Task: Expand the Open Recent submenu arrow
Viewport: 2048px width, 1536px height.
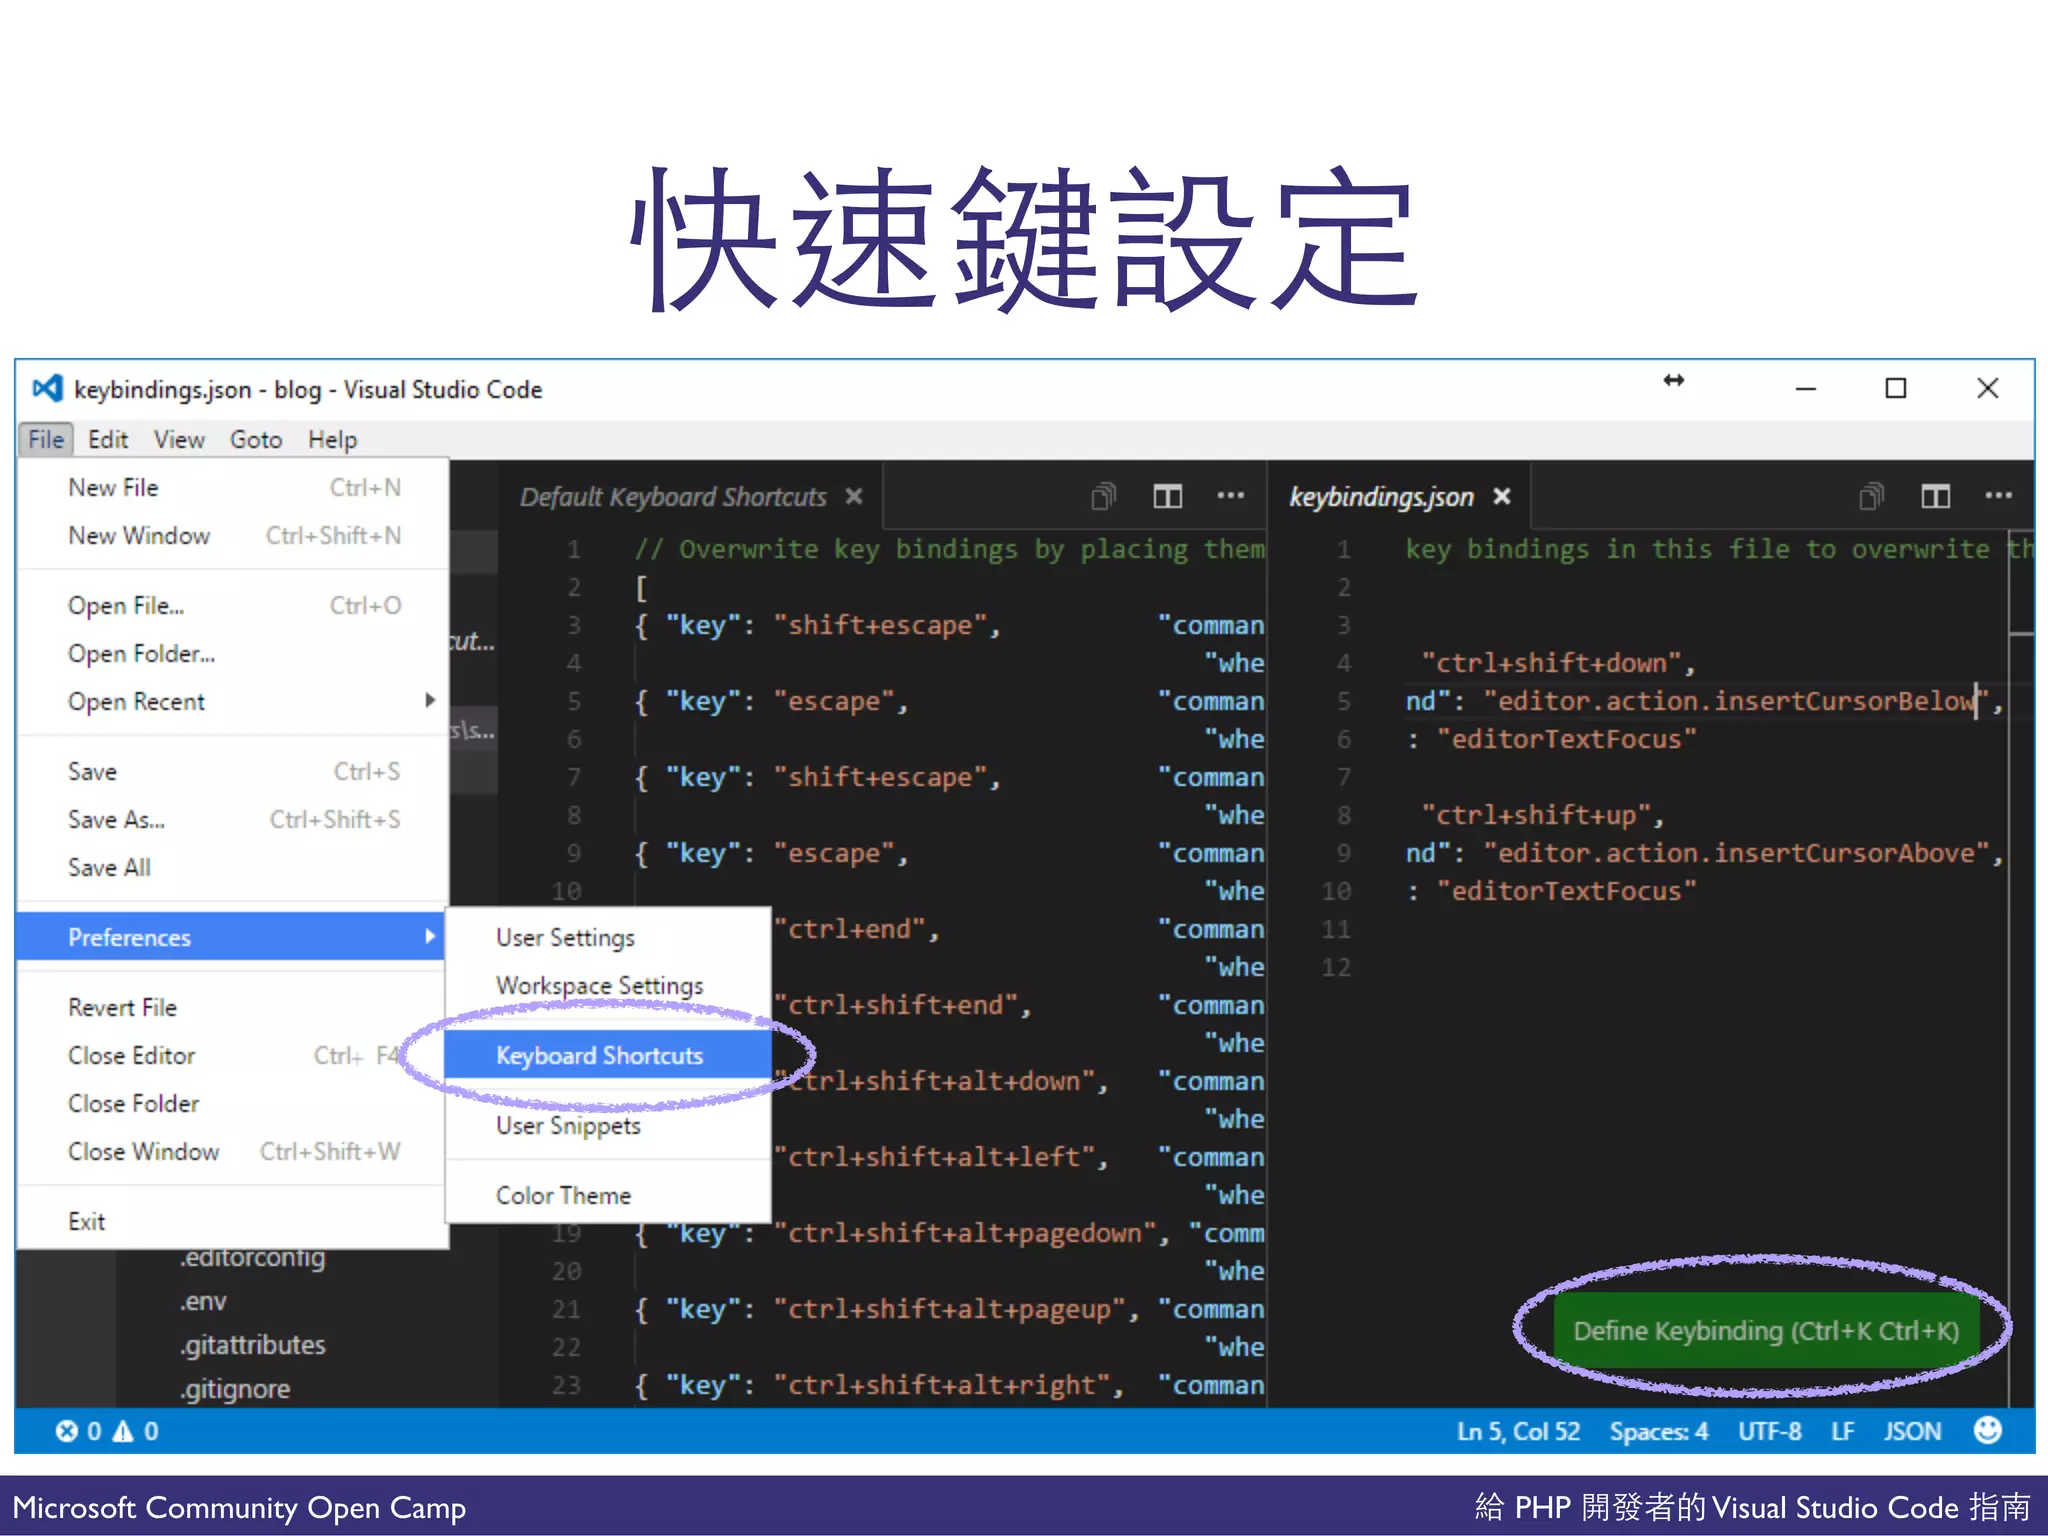Action: (430, 700)
